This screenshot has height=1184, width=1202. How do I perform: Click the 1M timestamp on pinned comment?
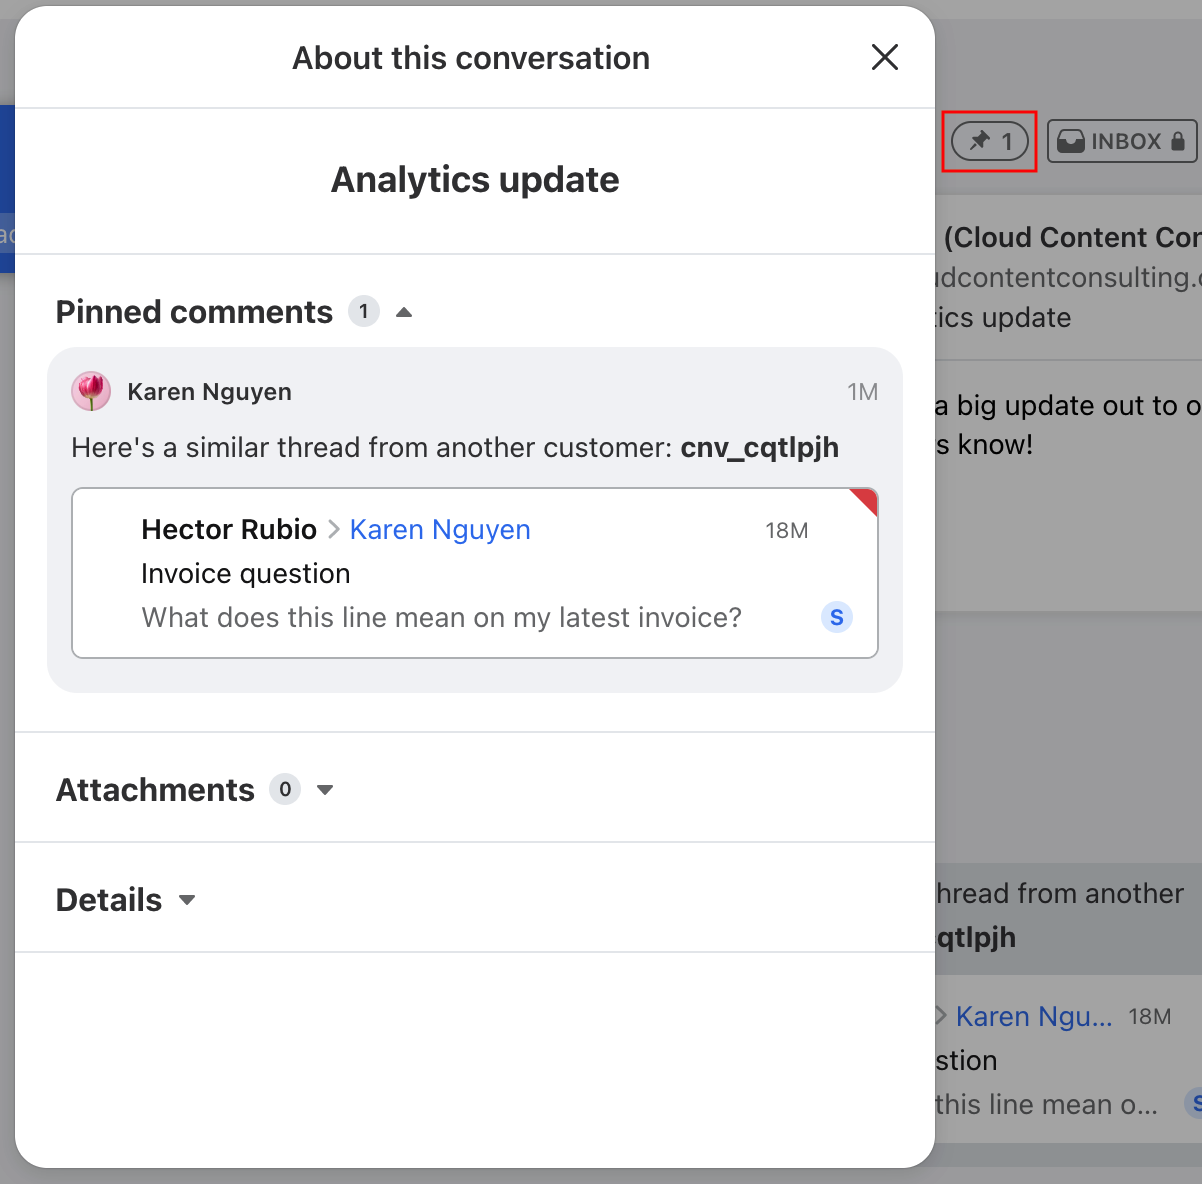tap(862, 392)
